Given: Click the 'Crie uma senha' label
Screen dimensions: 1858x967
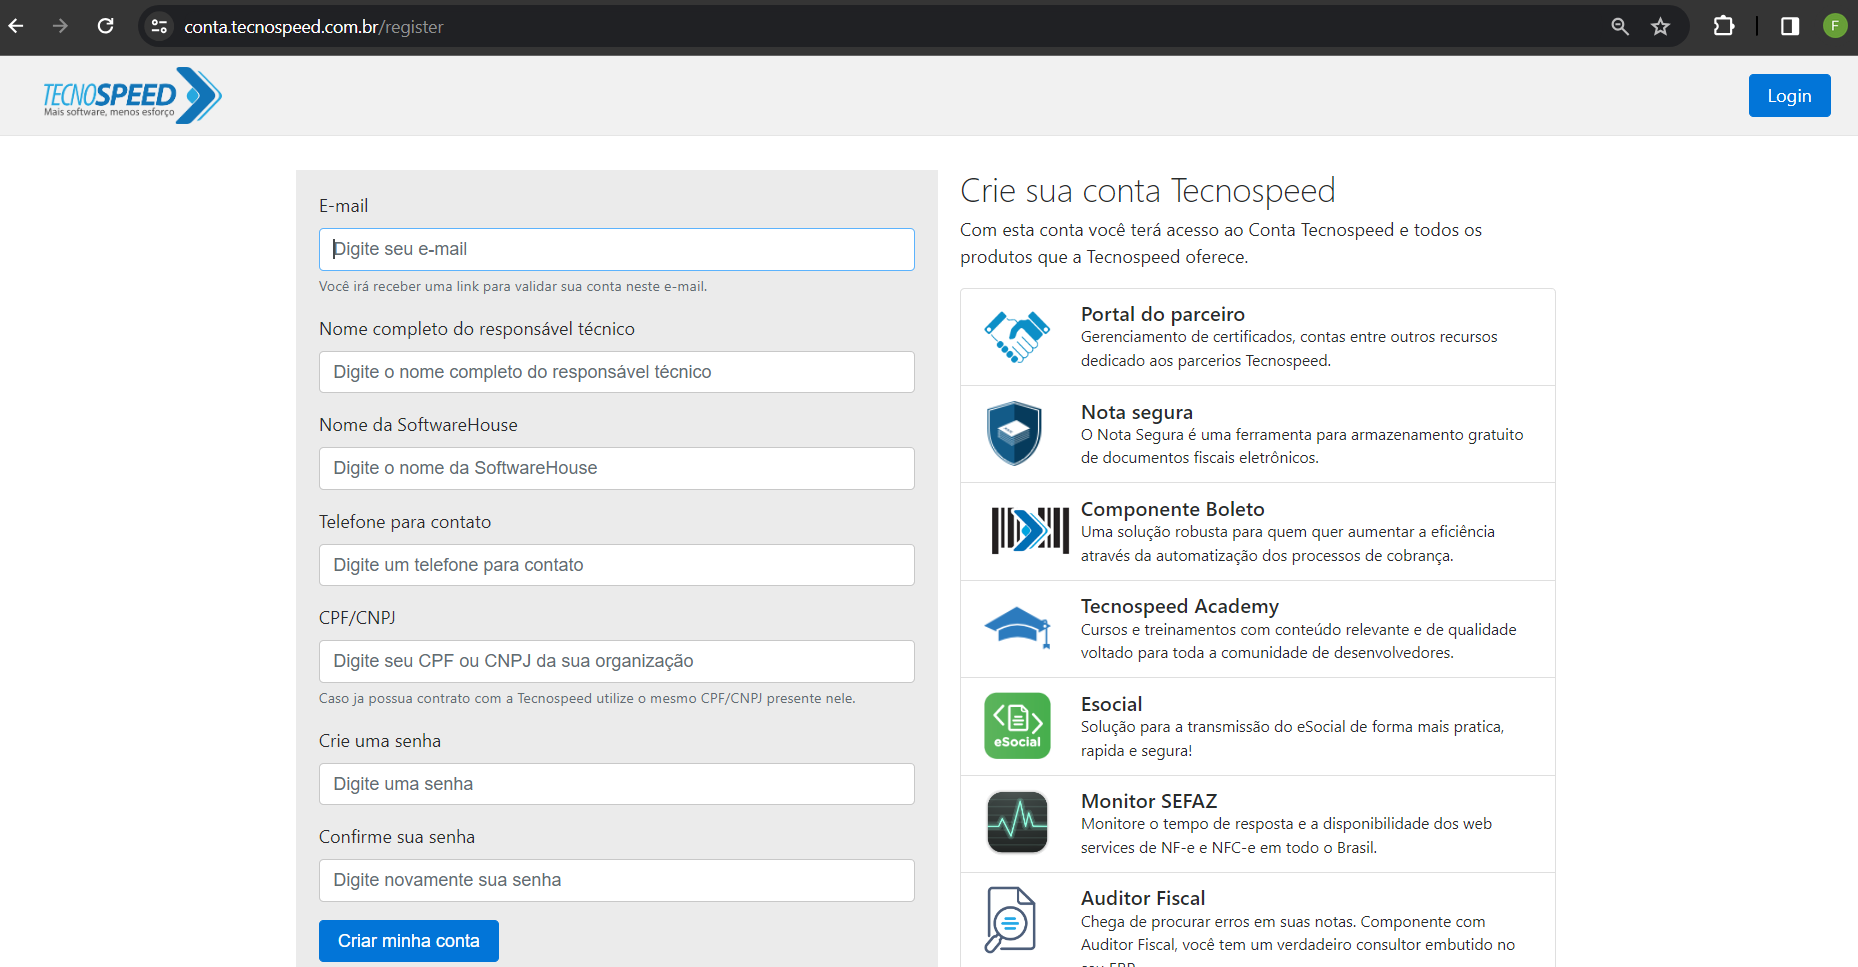Looking at the screenshot, I should (380, 741).
